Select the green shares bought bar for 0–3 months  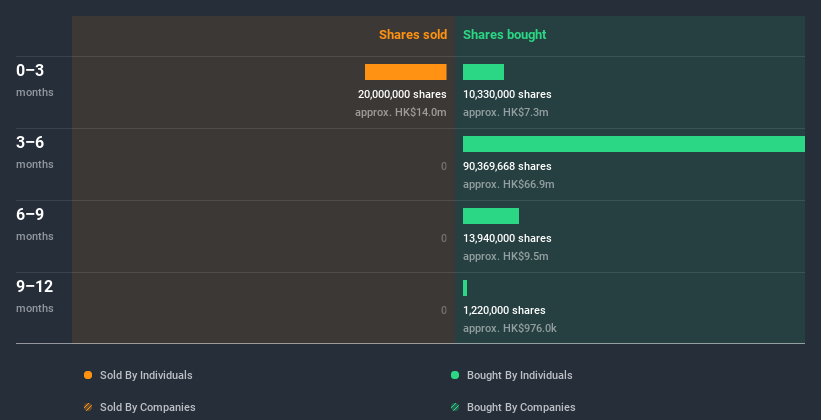click(x=483, y=72)
